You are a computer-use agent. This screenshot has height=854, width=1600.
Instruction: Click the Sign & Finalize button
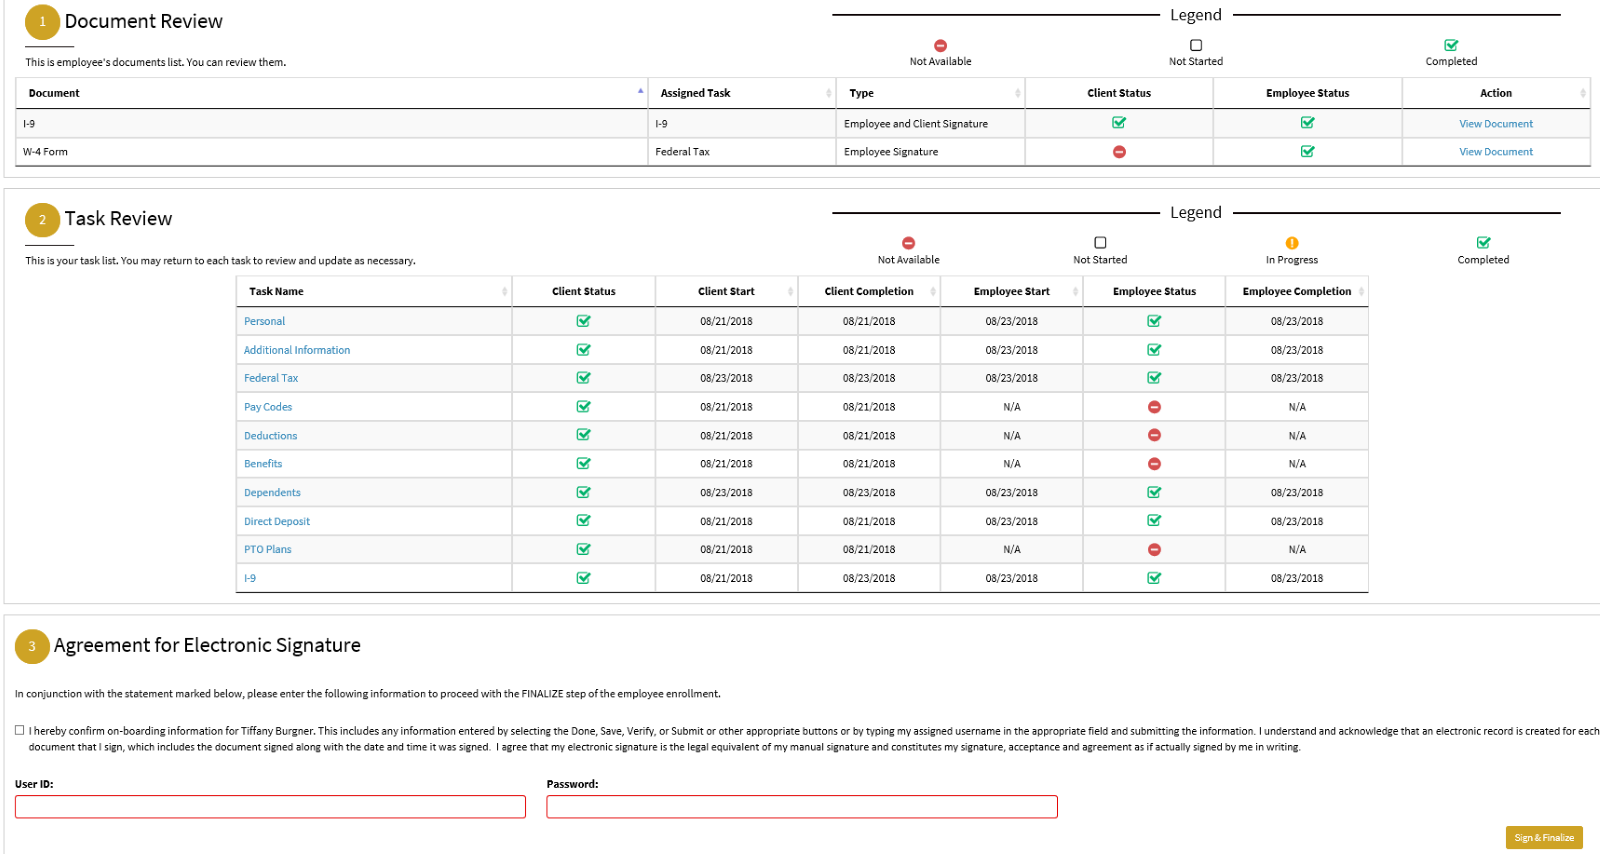(x=1544, y=838)
